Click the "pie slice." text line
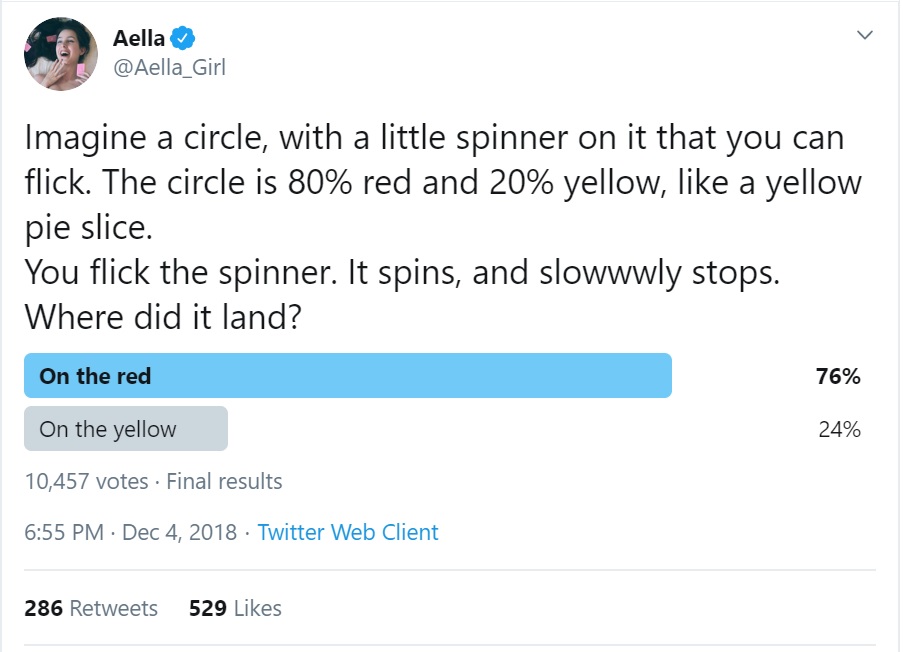903x652 pixels. pos(88,227)
